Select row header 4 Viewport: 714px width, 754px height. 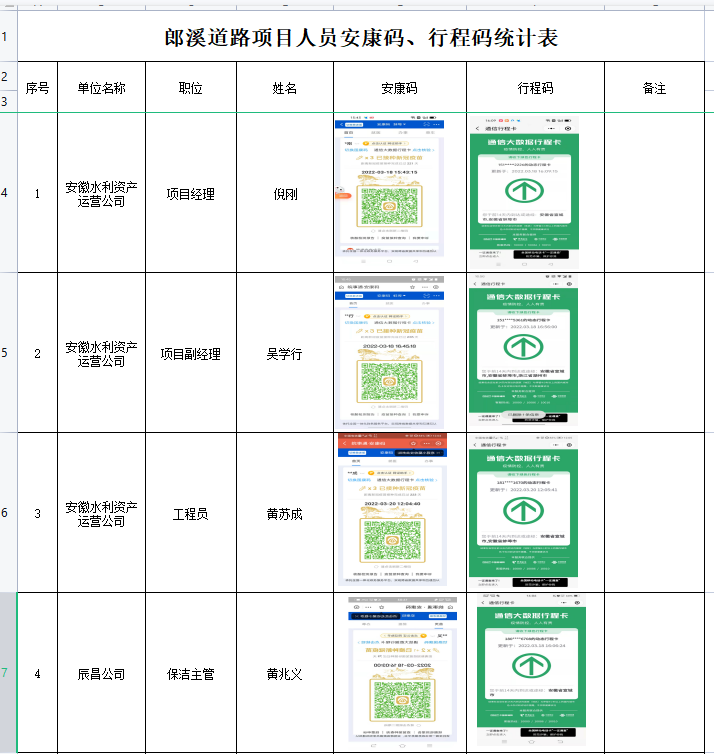(x=8, y=193)
